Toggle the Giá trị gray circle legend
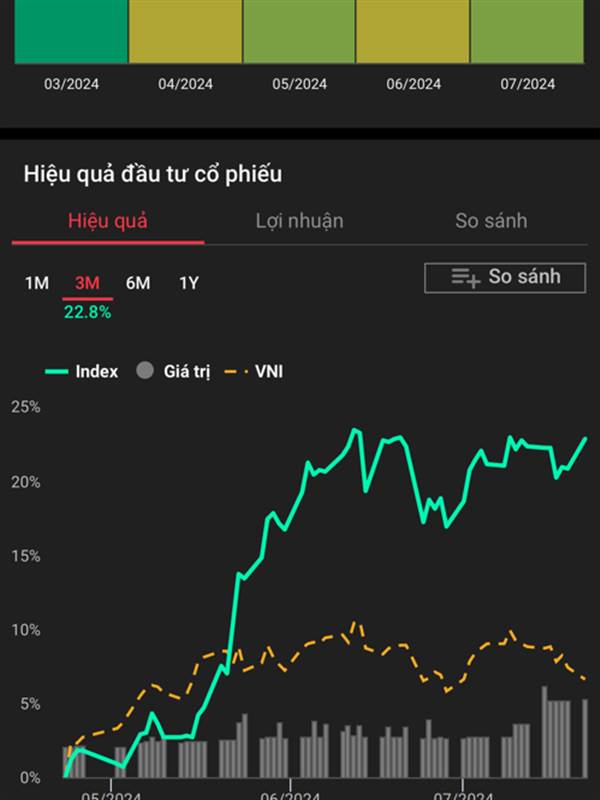The image size is (600, 800). pos(145,371)
